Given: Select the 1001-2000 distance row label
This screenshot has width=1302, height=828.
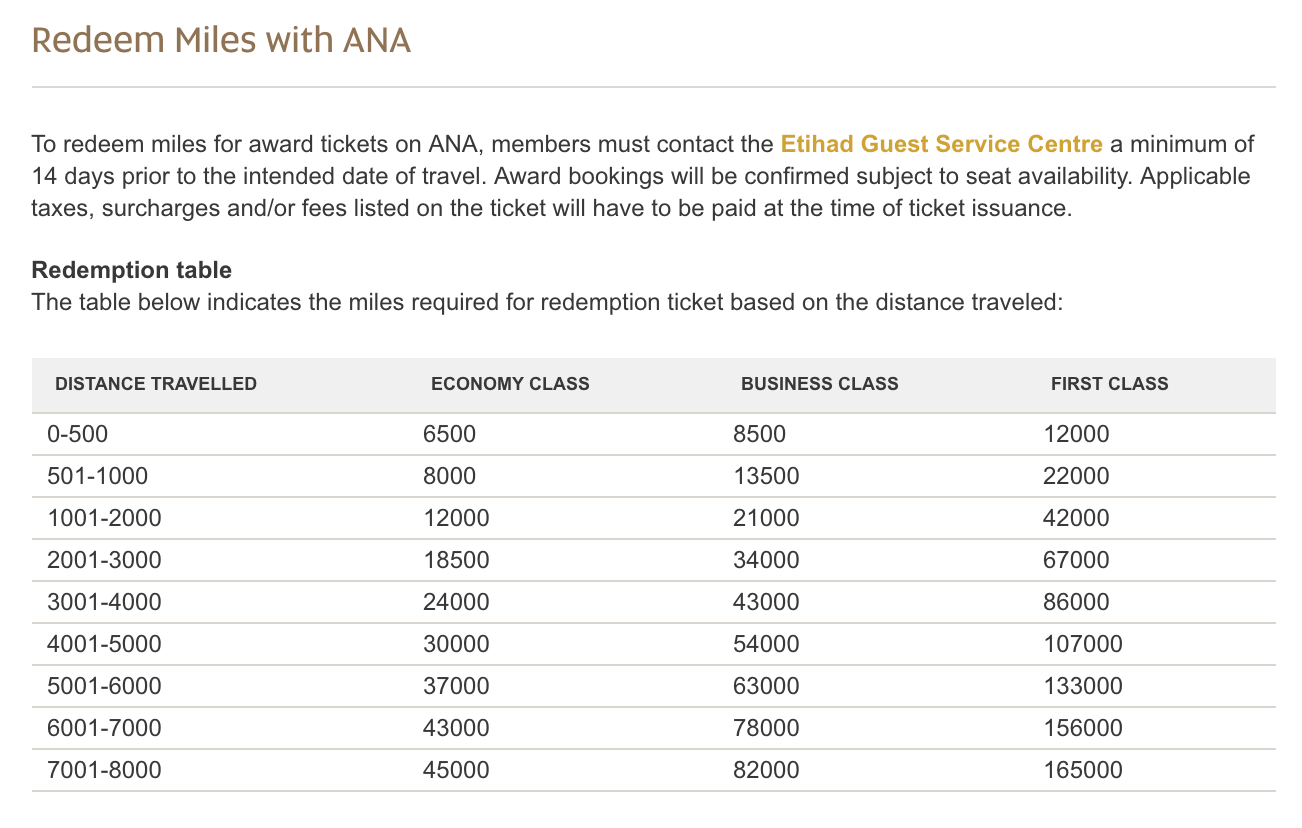Looking at the screenshot, I should (104, 519).
